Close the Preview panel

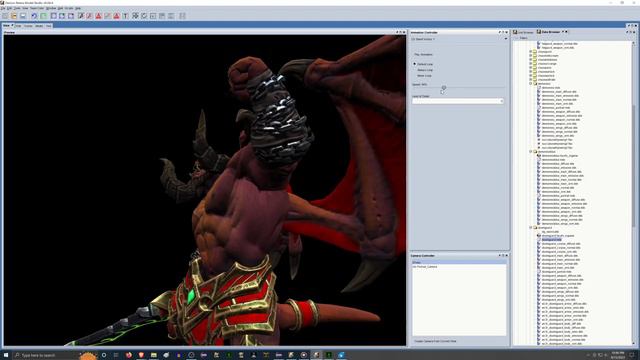tap(404, 32)
